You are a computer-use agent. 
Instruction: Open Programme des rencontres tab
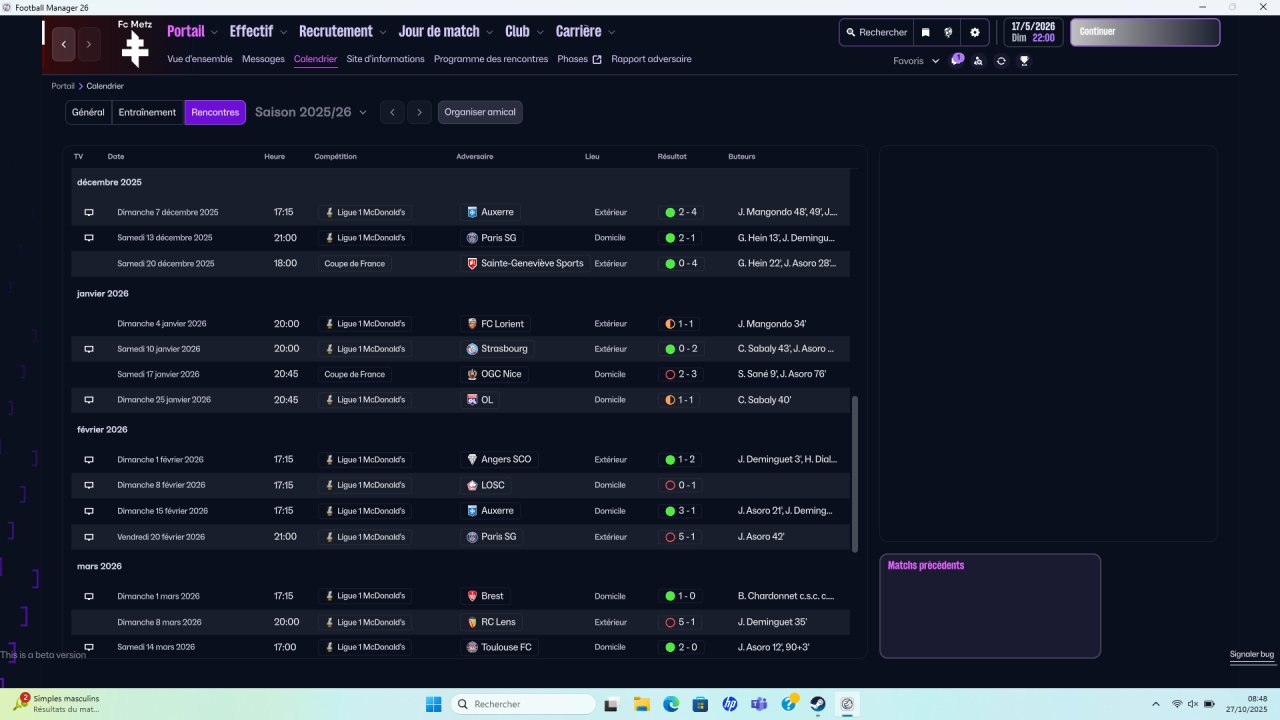coord(491,59)
